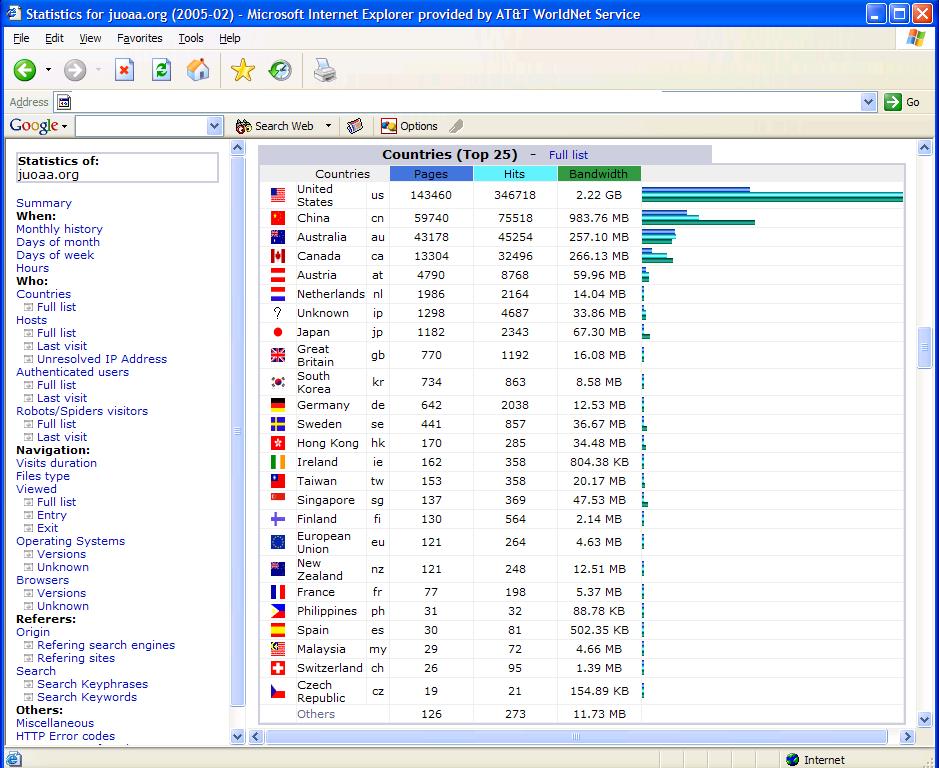Open the Monthly history link
Screen dimensions: 939x768
coord(59,229)
